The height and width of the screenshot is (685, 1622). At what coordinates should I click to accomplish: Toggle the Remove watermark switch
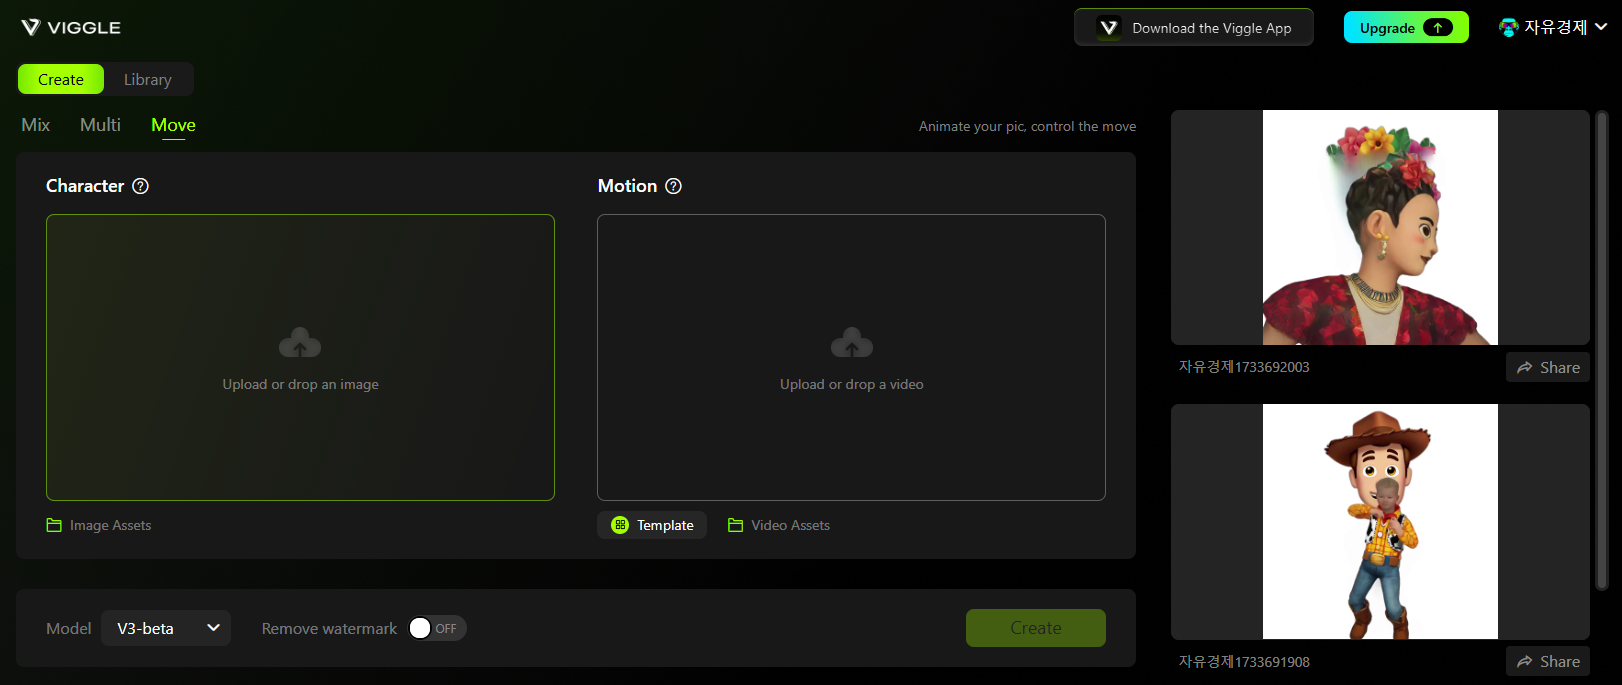(x=437, y=628)
